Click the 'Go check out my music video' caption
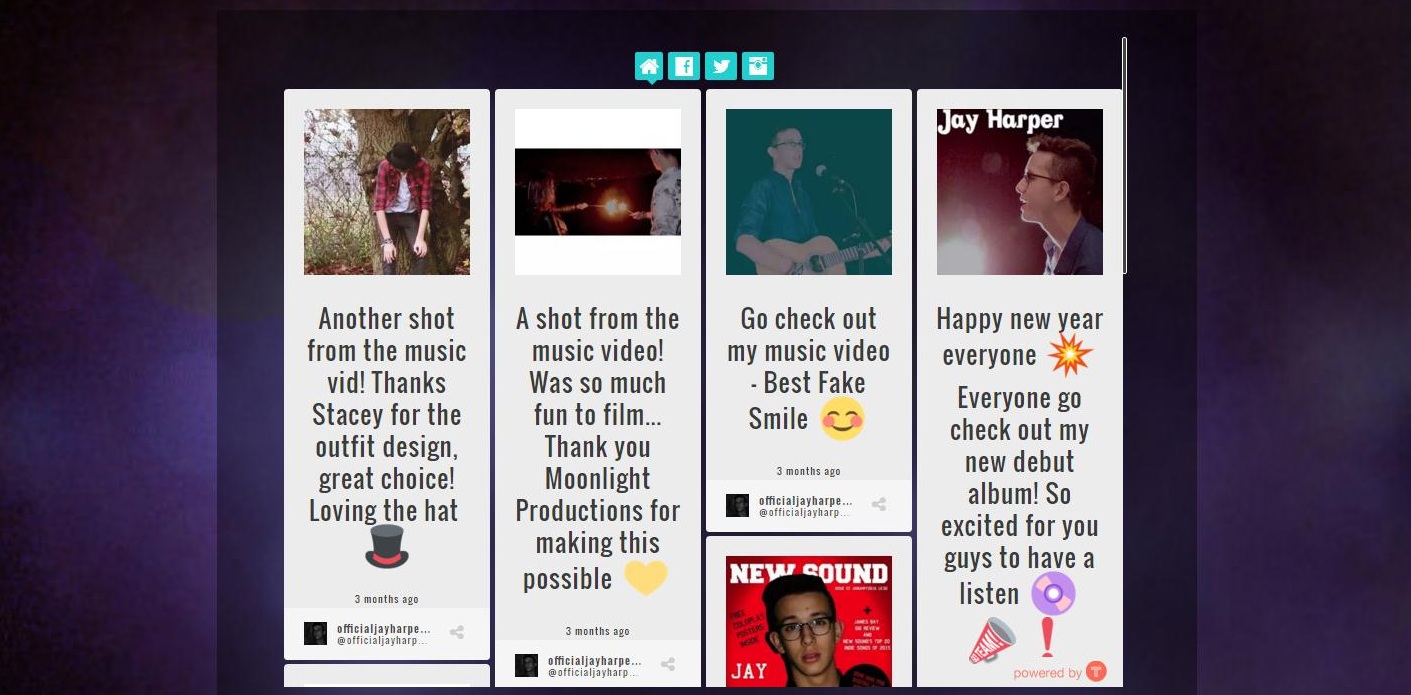The width and height of the screenshot is (1411, 695). point(809,371)
